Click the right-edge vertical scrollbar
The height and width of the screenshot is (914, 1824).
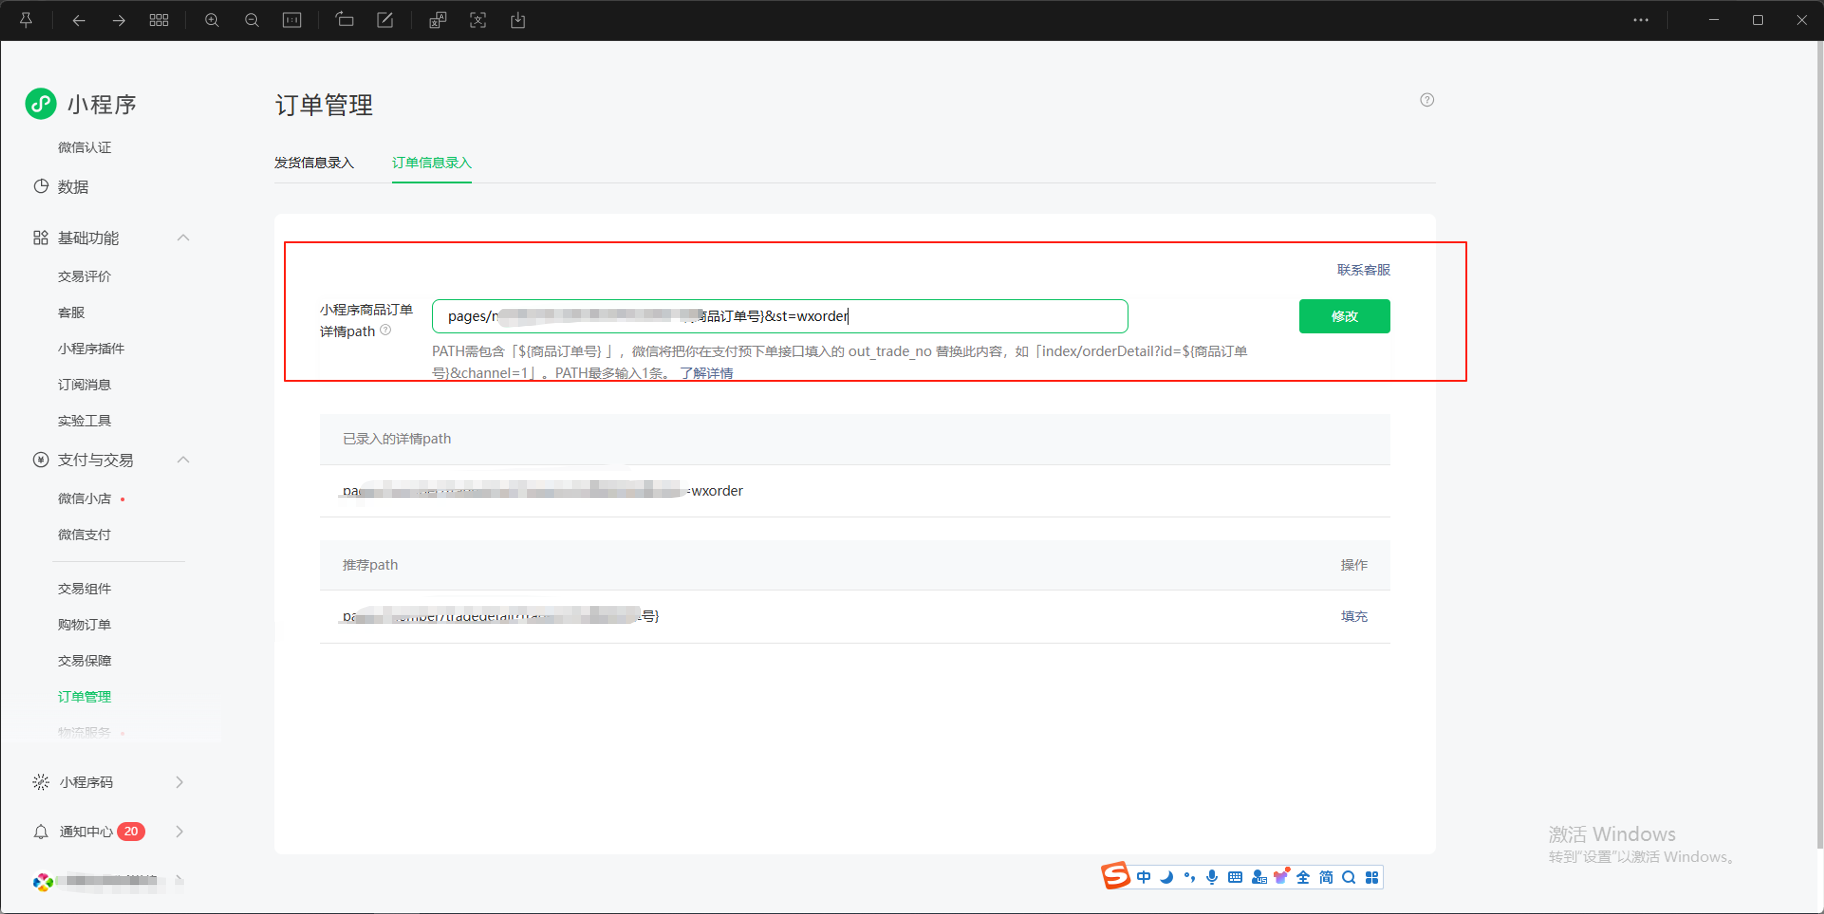point(1819,445)
